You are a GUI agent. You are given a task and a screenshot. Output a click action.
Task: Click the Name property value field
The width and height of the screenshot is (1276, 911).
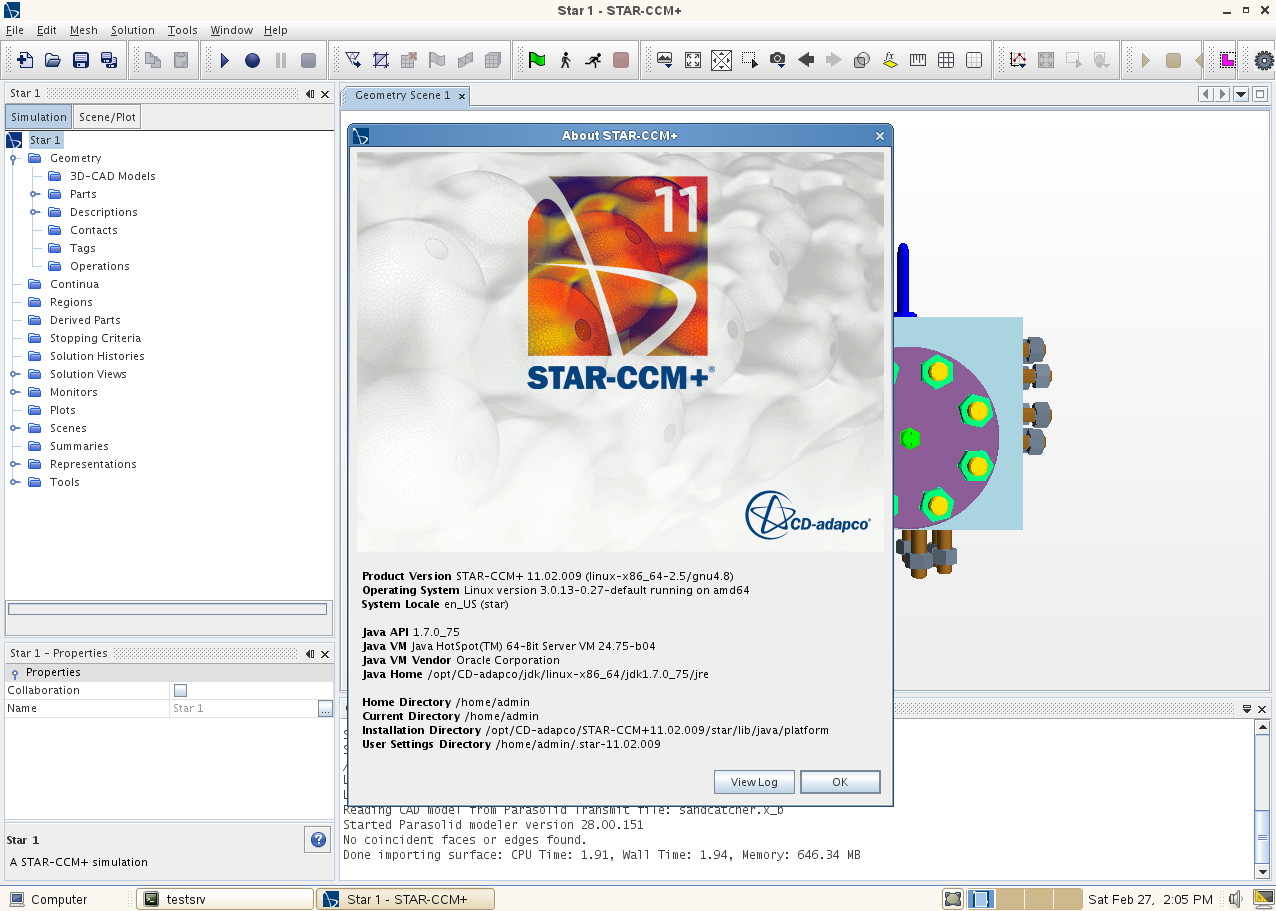244,708
